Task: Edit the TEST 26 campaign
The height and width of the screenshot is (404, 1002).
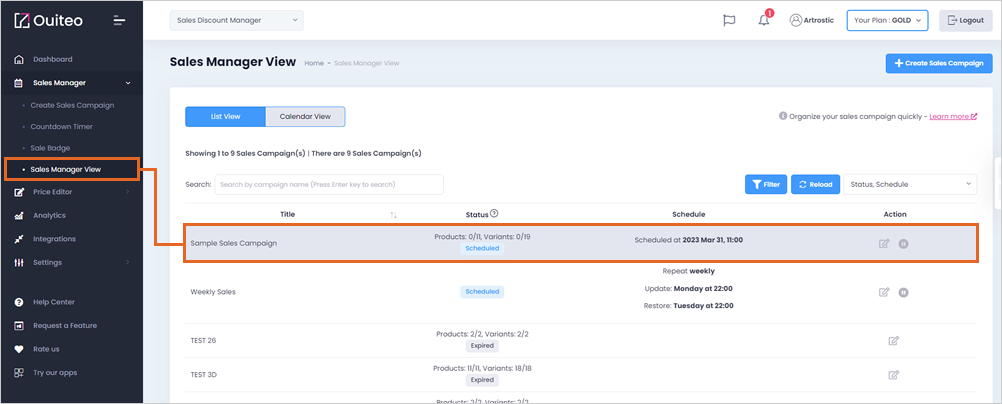Action: pyautogui.click(x=894, y=341)
